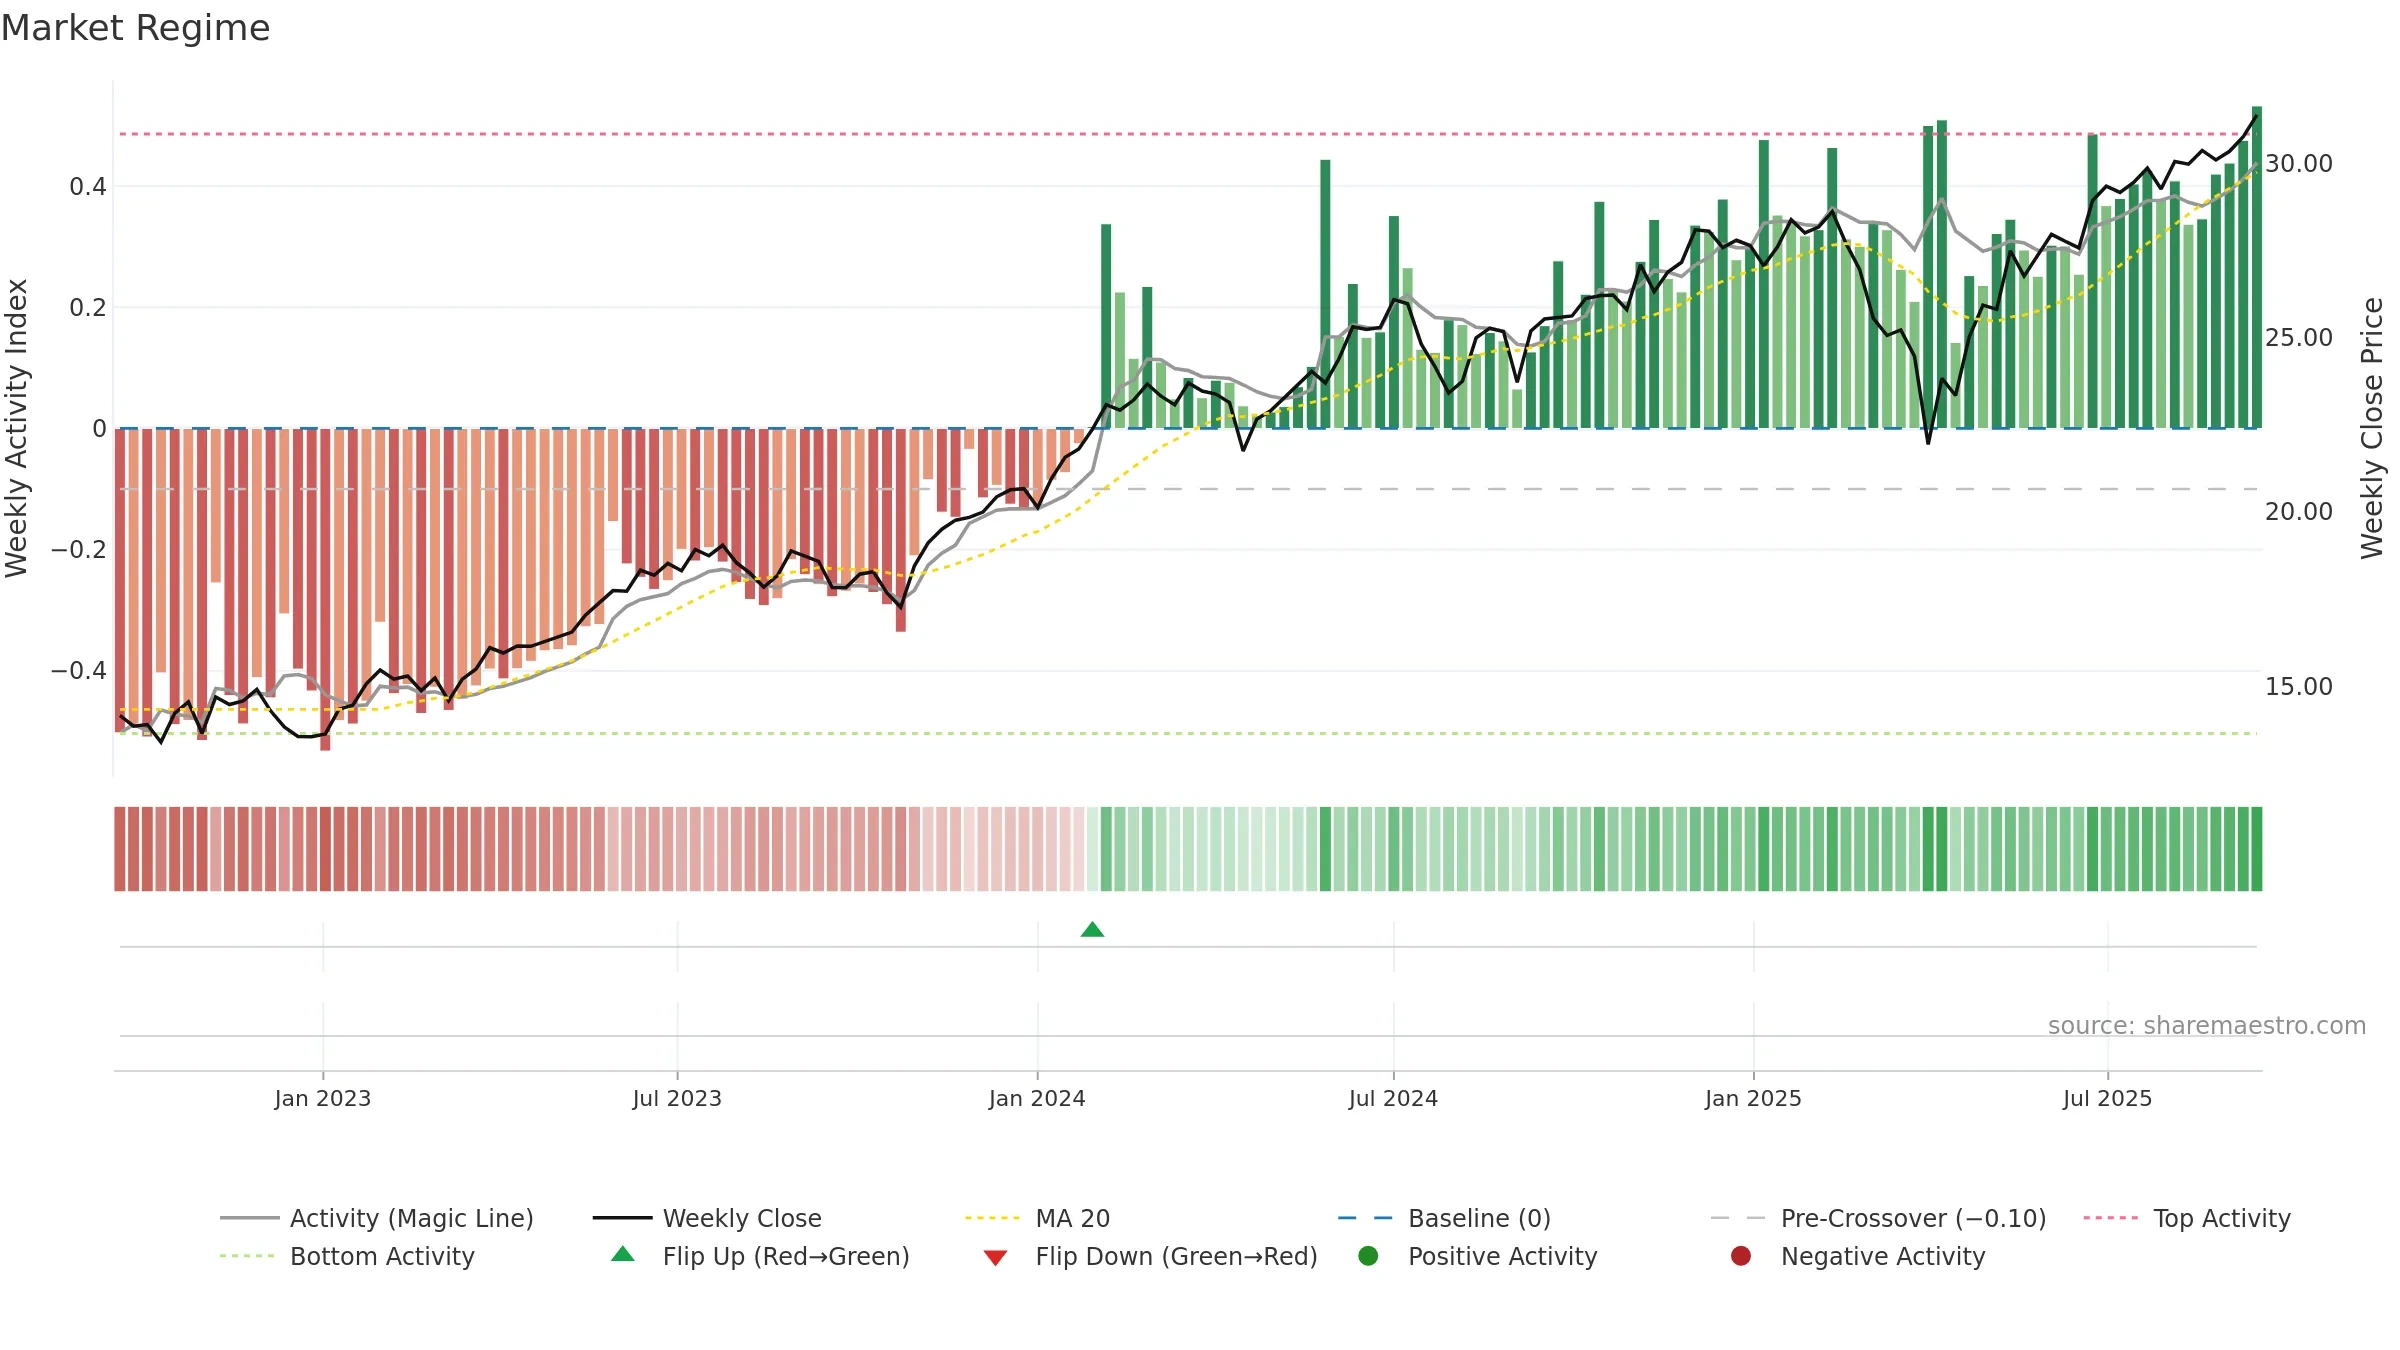Click the Market Regime chart title
The image size is (2400, 1350).
(x=135, y=28)
